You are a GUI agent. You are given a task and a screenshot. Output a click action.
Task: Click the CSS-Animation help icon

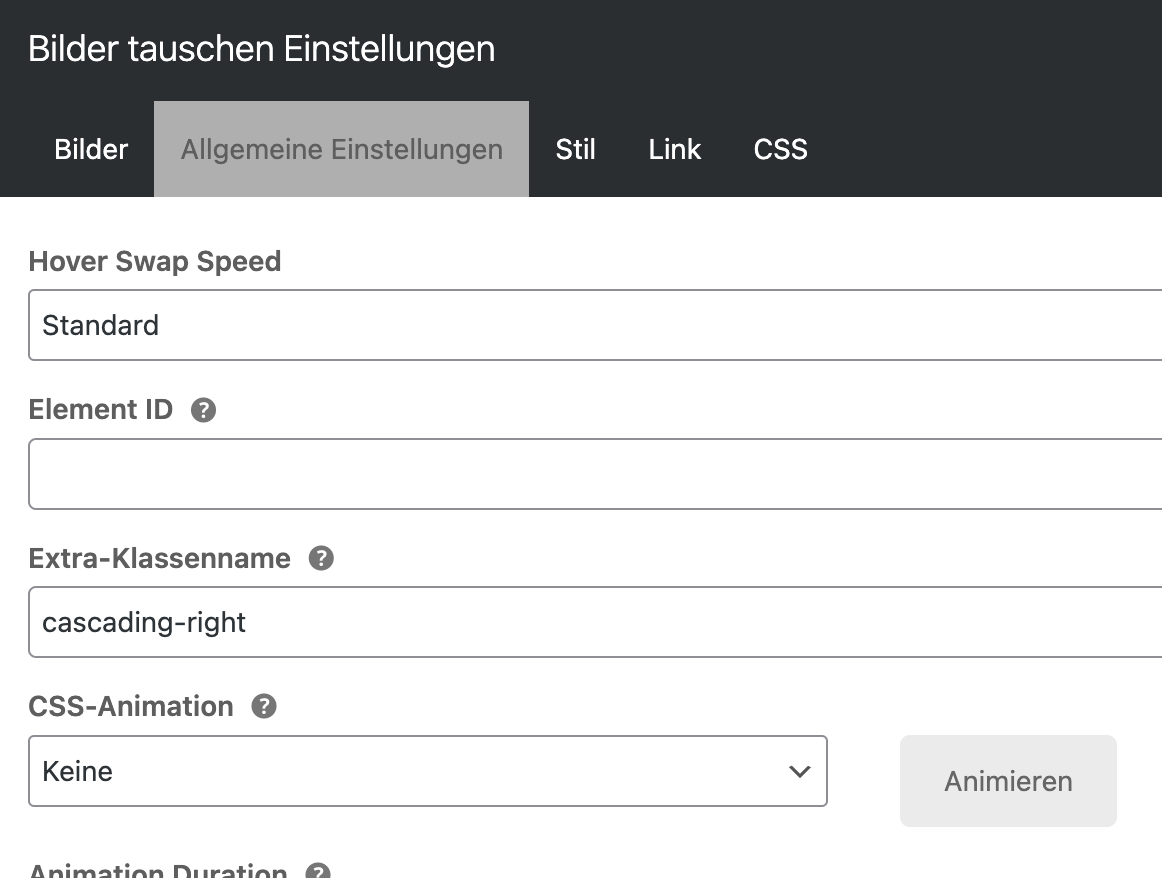(x=264, y=706)
